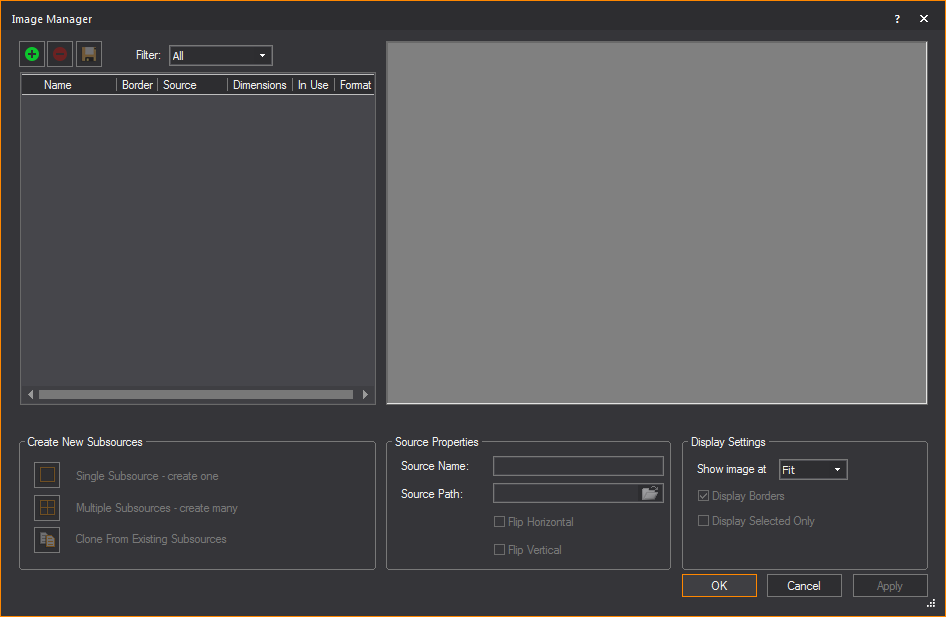The height and width of the screenshot is (617, 946).
Task: Expand the Show image at Fit dropdown
Action: (812, 470)
